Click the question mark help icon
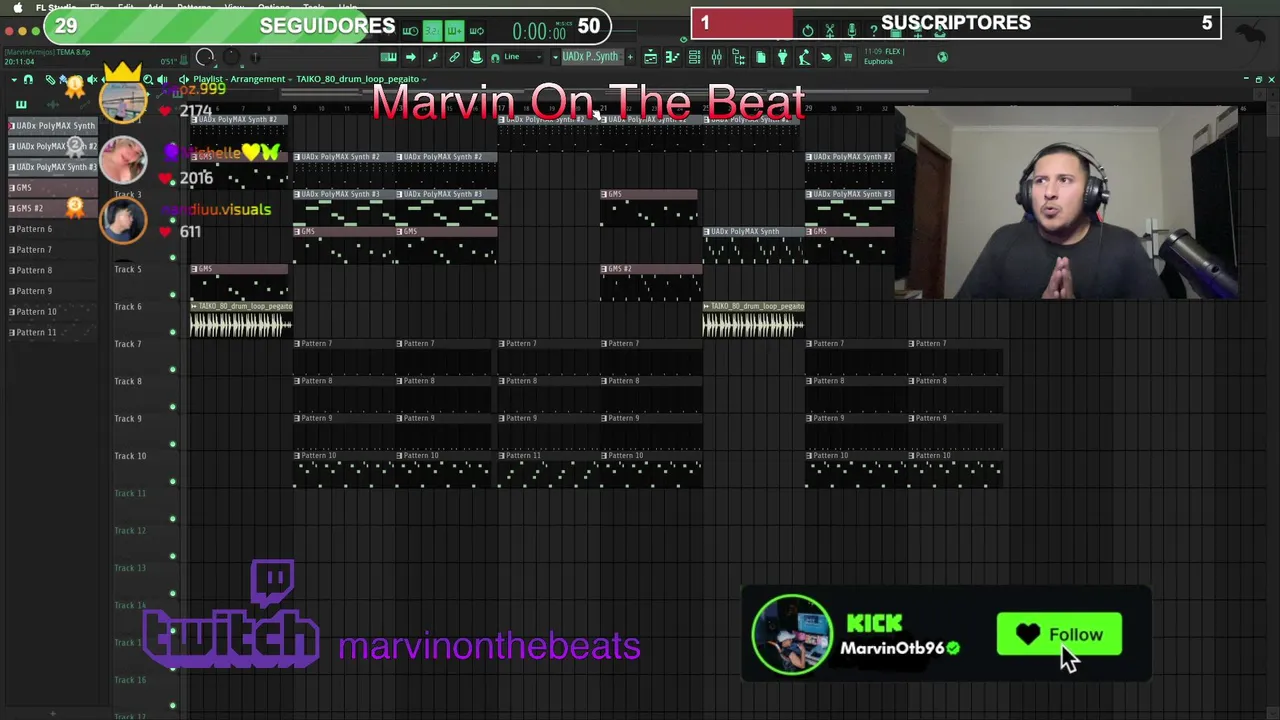Screen dimensions: 1280x720 click(873, 32)
